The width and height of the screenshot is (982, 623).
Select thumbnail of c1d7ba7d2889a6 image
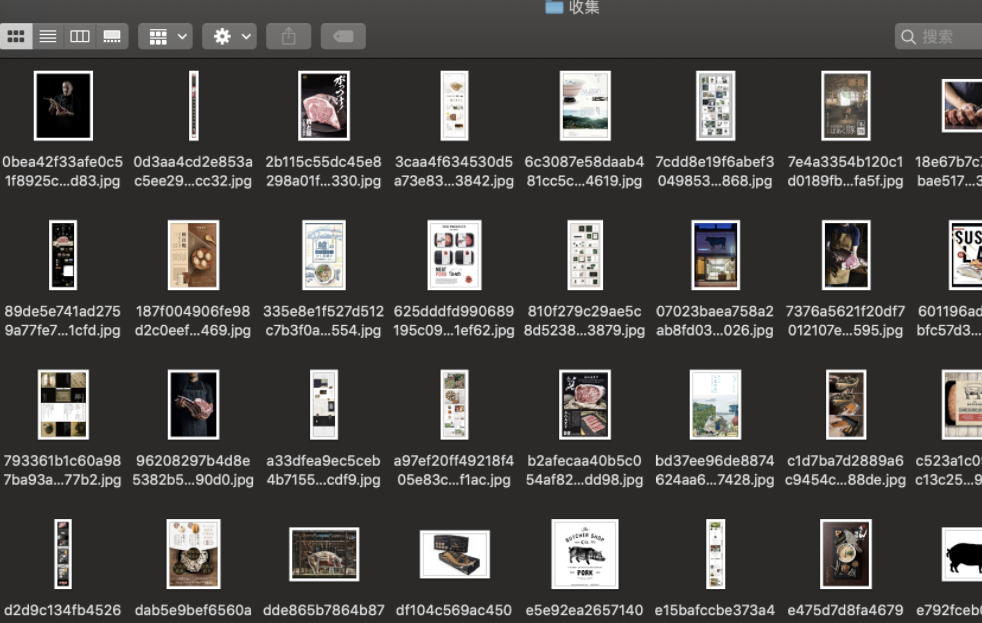click(845, 404)
